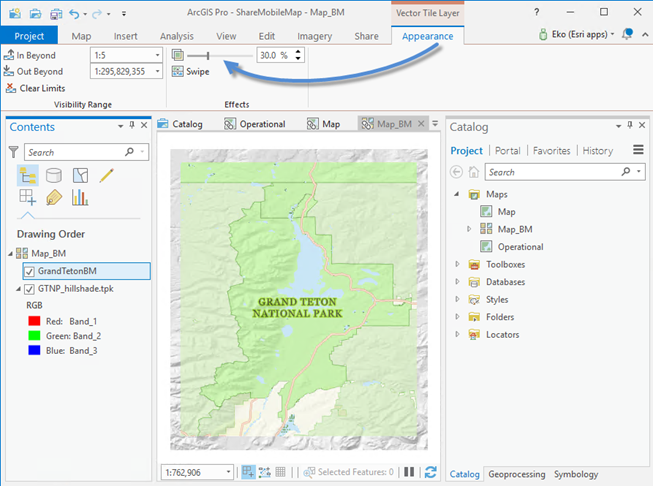The image size is (653, 486).
Task: Open project using the folder icon
Action: click(x=35, y=13)
